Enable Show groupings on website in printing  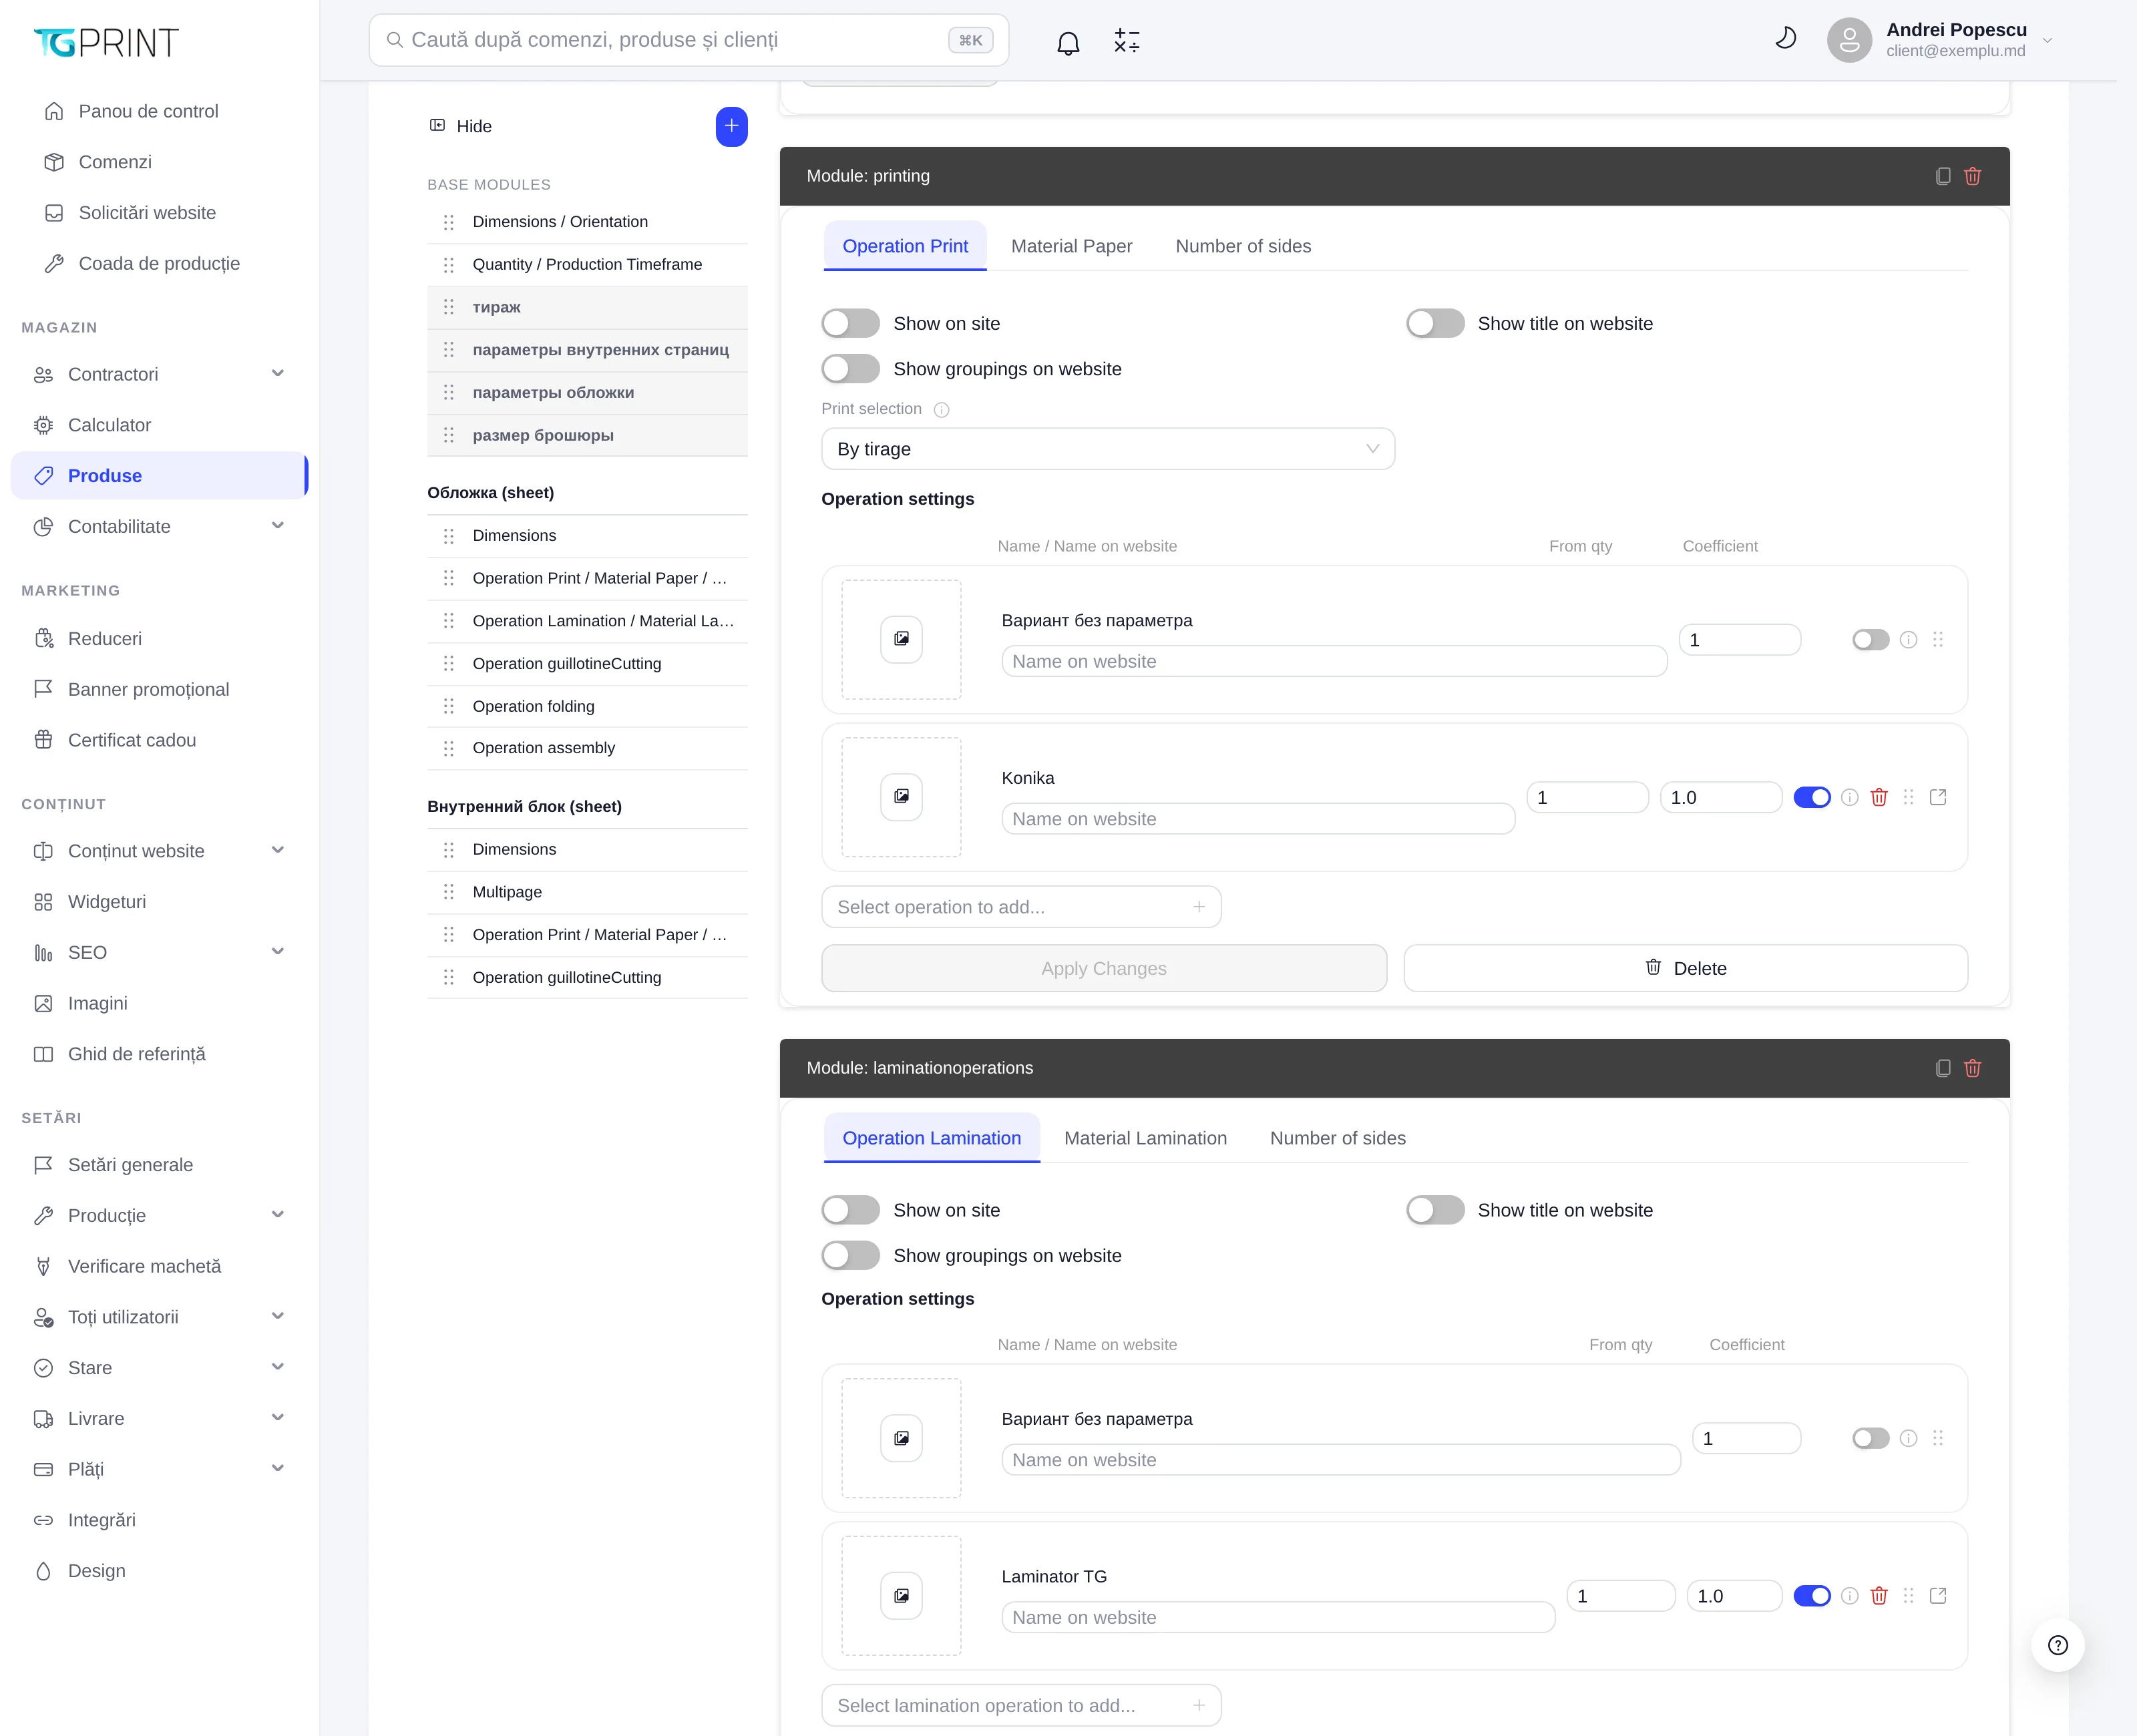pyautogui.click(x=851, y=369)
